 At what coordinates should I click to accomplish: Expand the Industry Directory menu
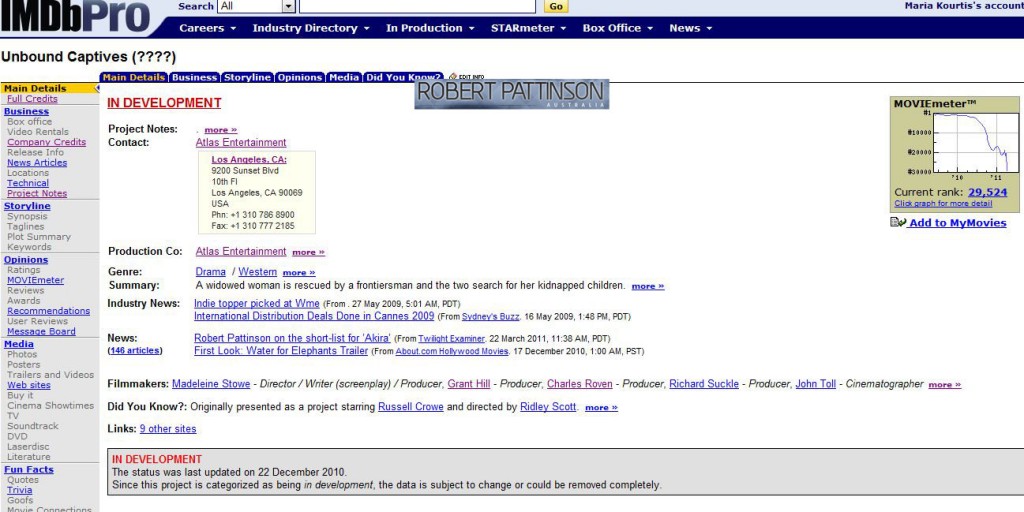tap(311, 28)
